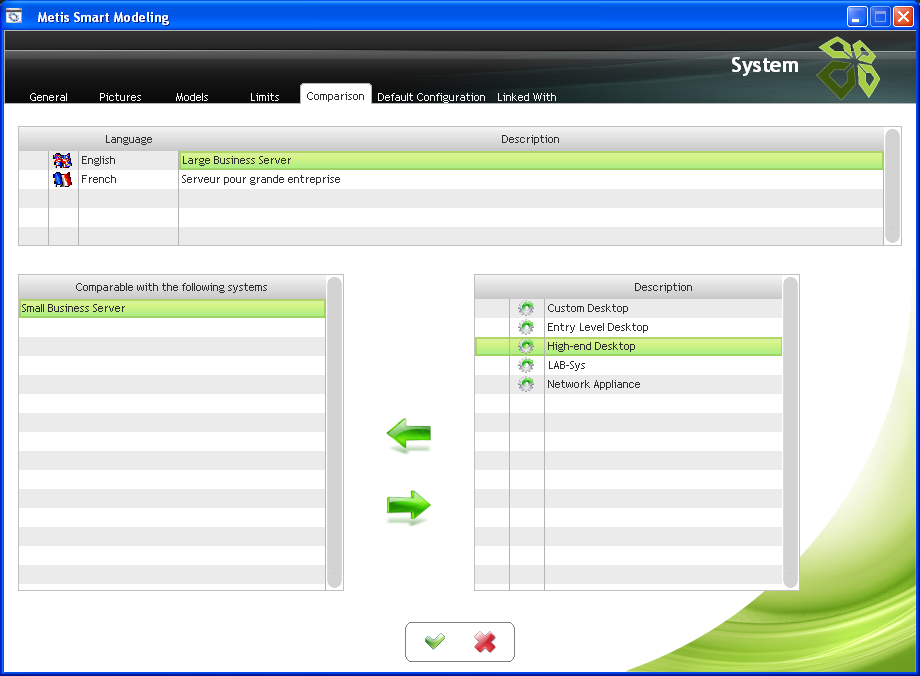The image size is (920, 676).
Task: Click the gear icon beside Entry Level Desktop
Action: pyautogui.click(x=526, y=327)
